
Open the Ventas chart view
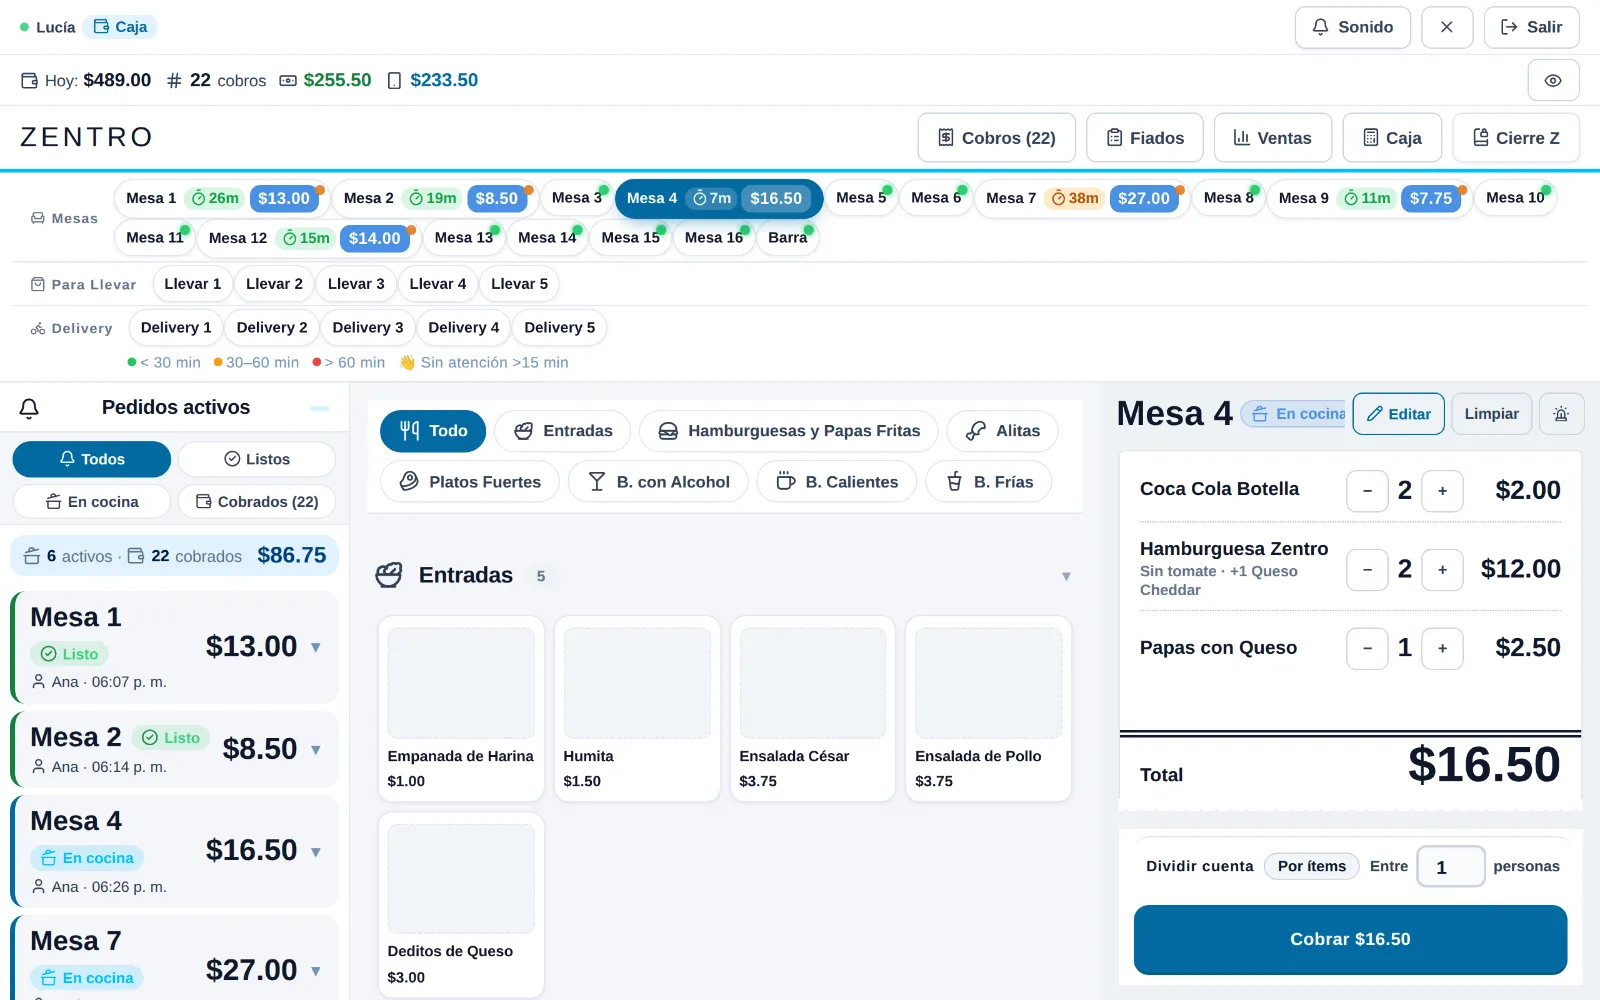pyautogui.click(x=1272, y=138)
